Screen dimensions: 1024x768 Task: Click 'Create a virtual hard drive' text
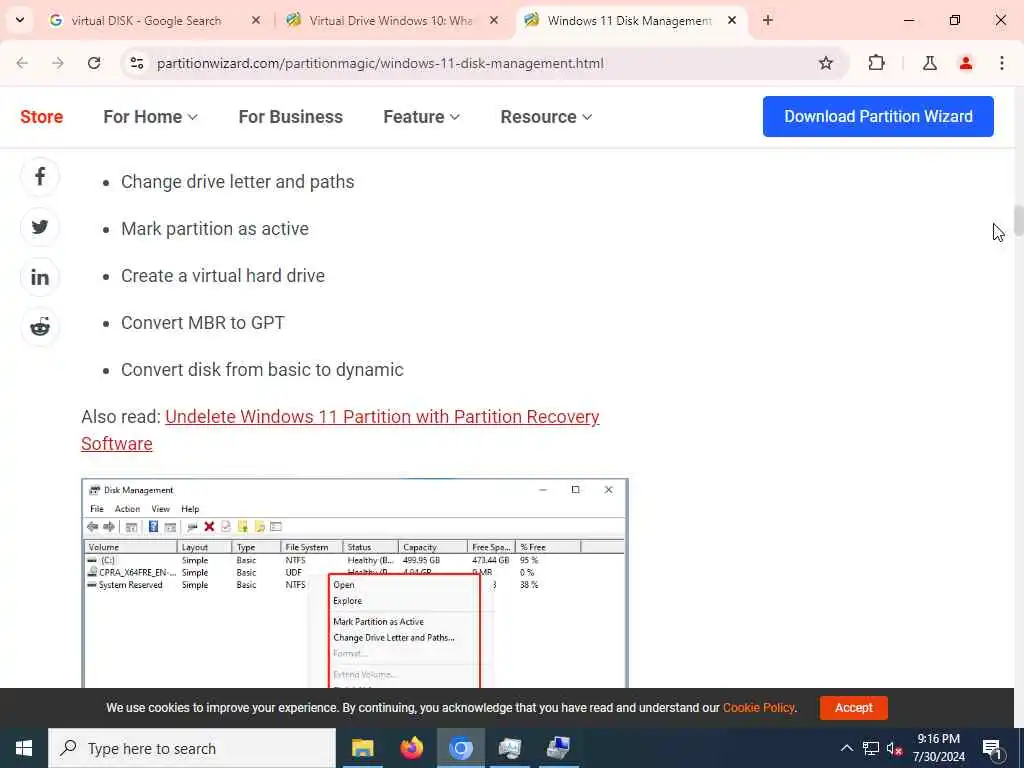(223, 276)
